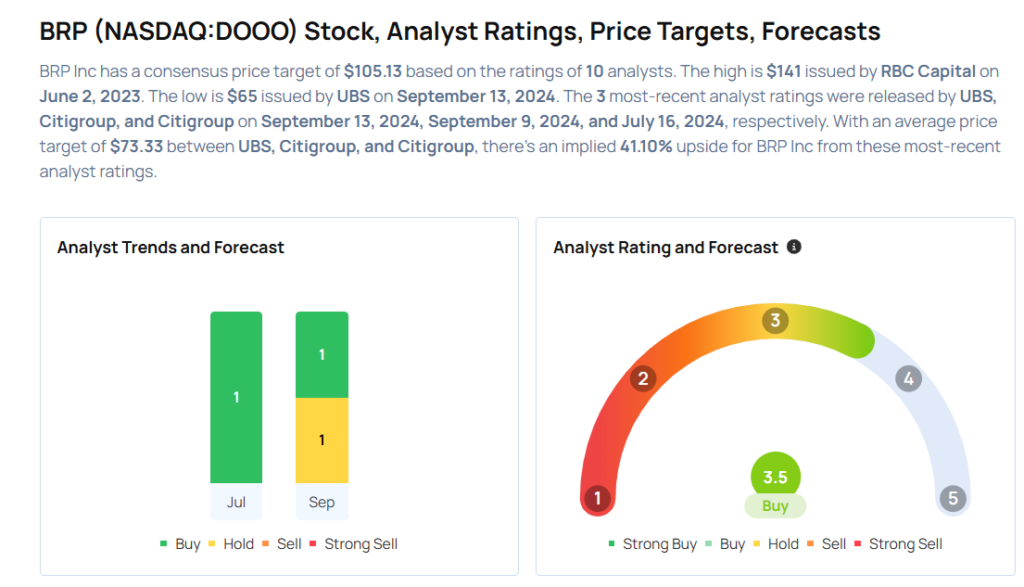Toggle Hold series in trends chart legend
Image resolution: width=1024 pixels, height=587 pixels.
[x=234, y=544]
